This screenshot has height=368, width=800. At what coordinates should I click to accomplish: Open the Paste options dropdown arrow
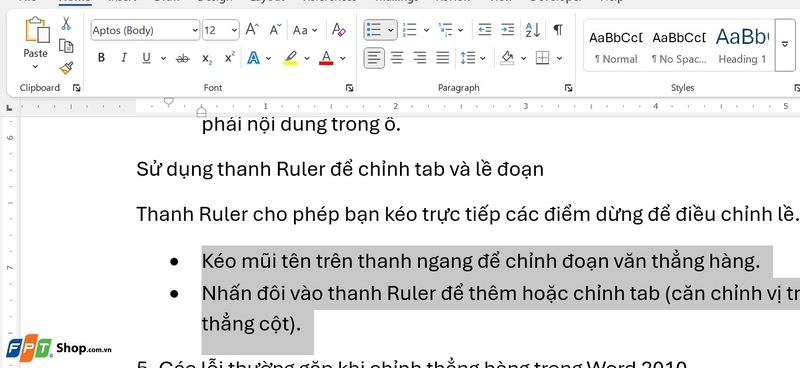click(35, 67)
